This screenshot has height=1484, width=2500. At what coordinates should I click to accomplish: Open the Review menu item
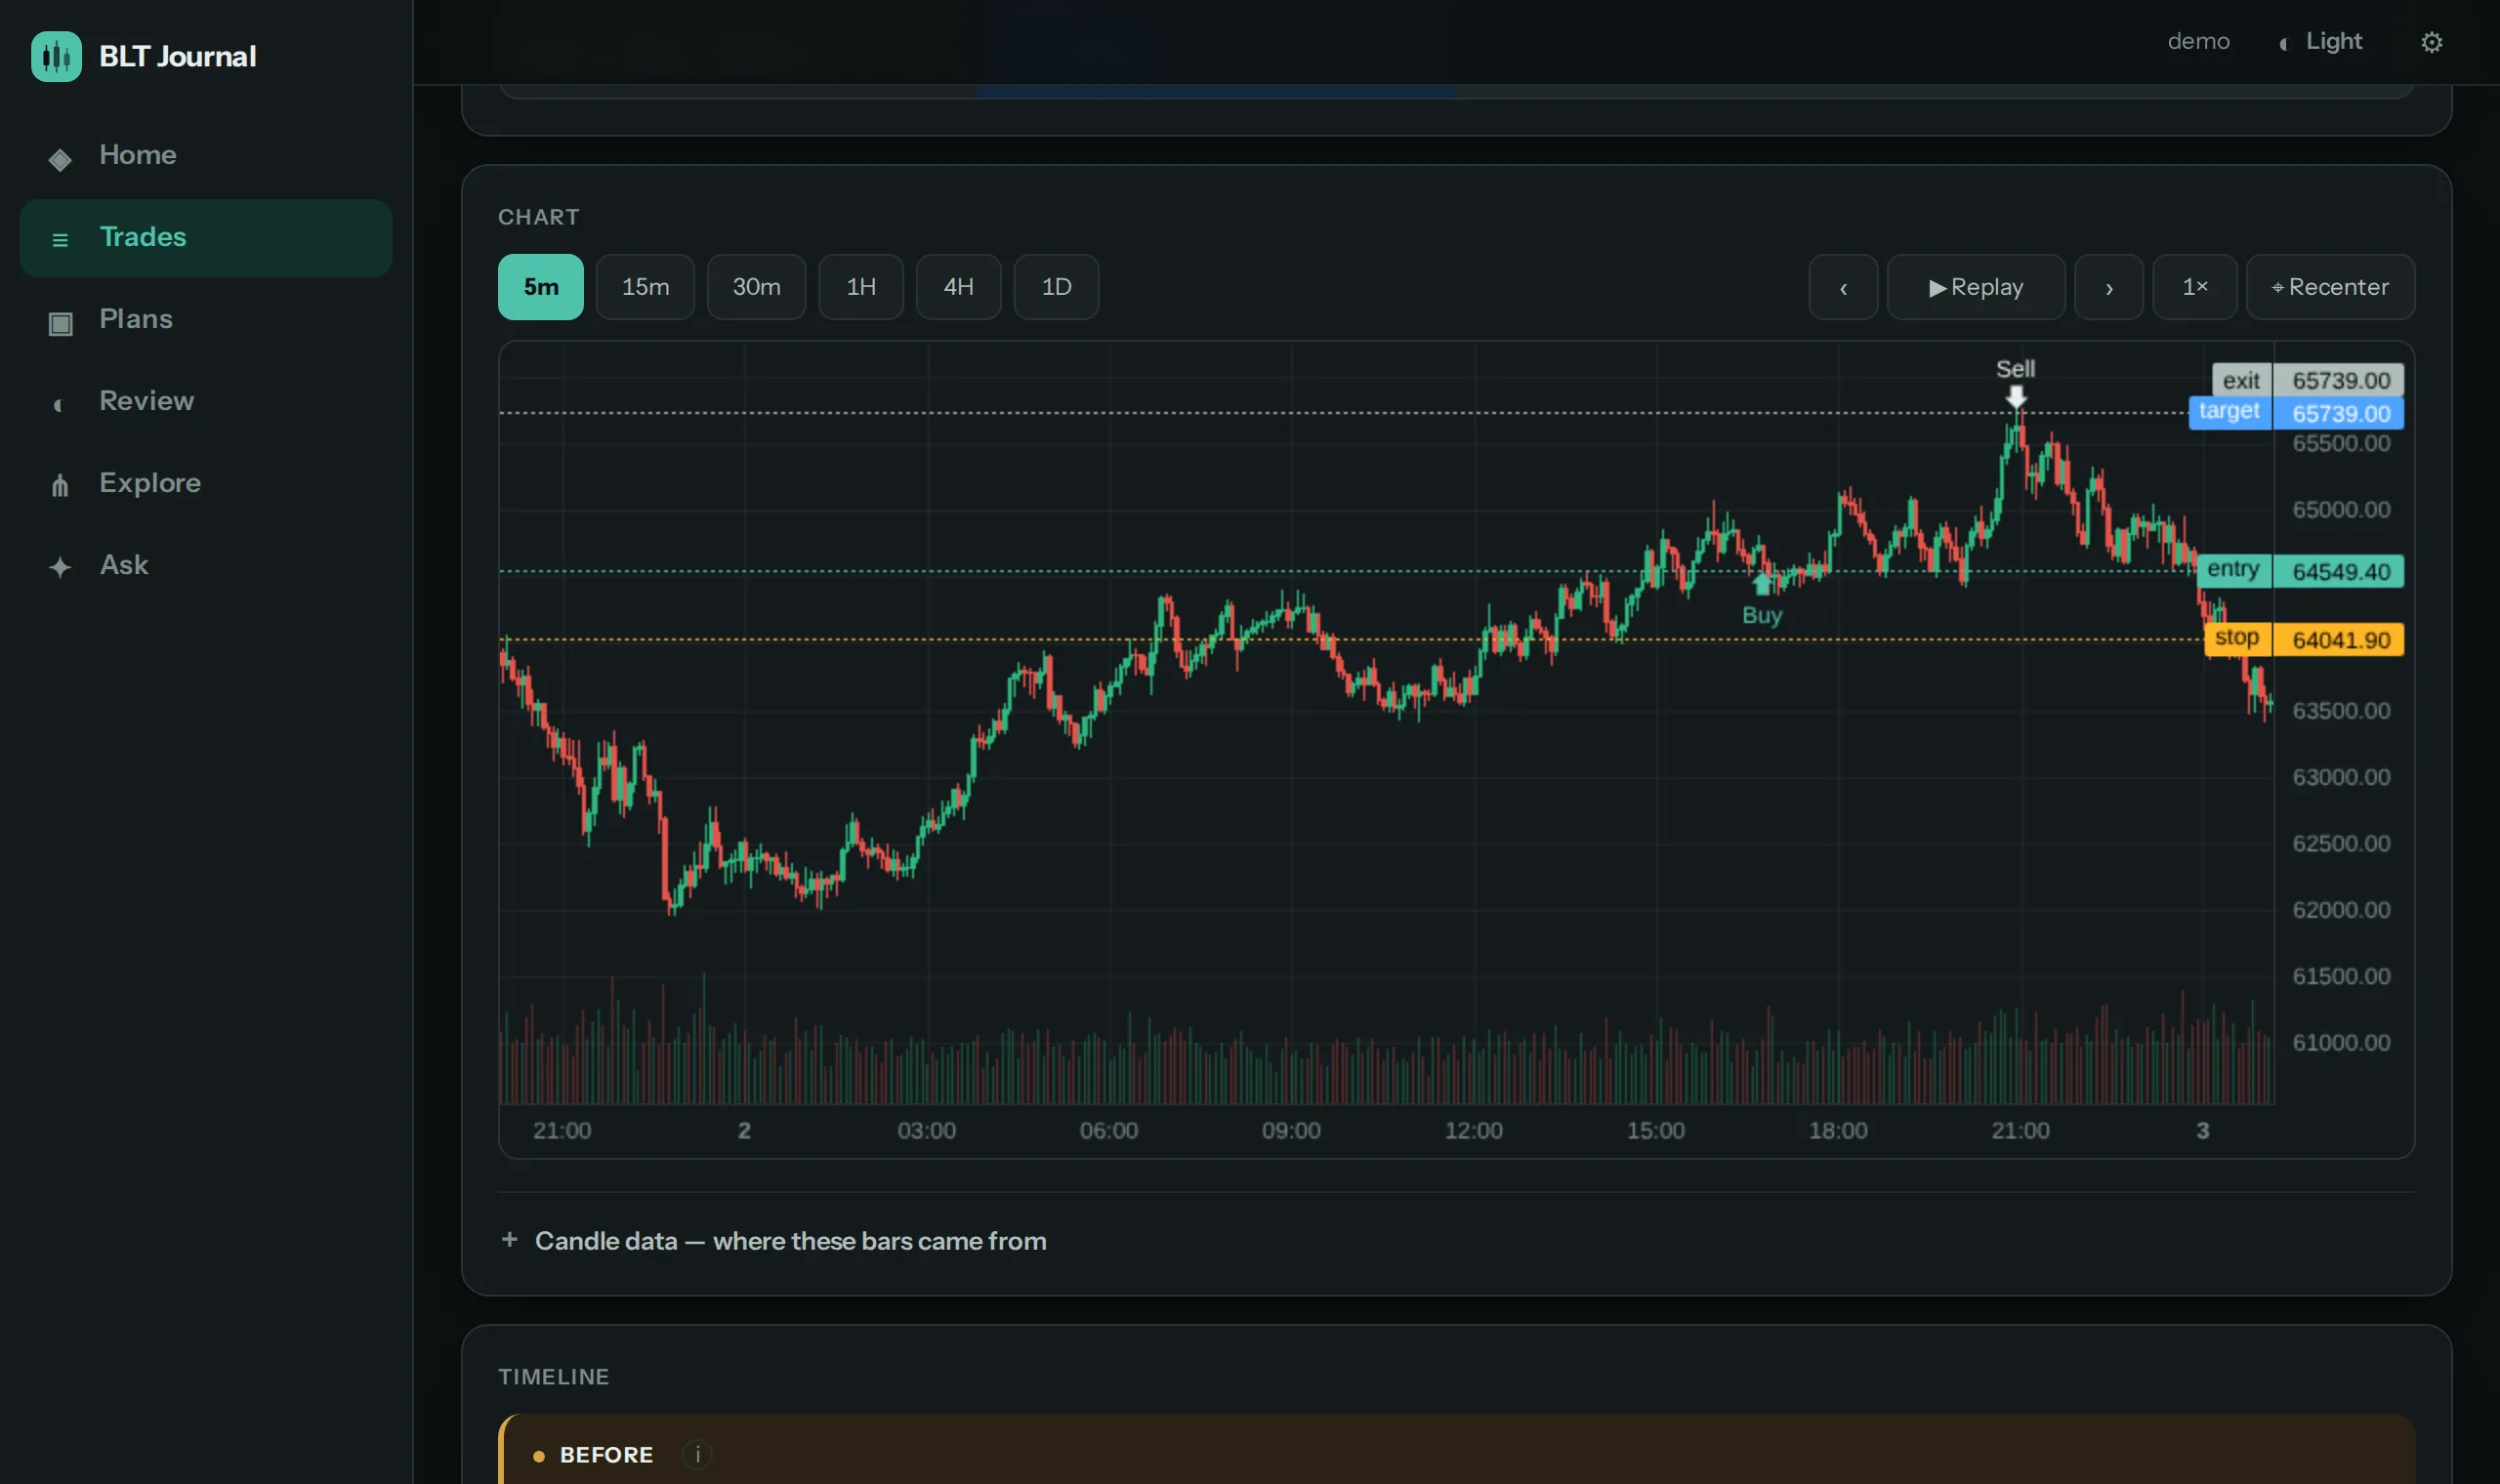tap(205, 402)
